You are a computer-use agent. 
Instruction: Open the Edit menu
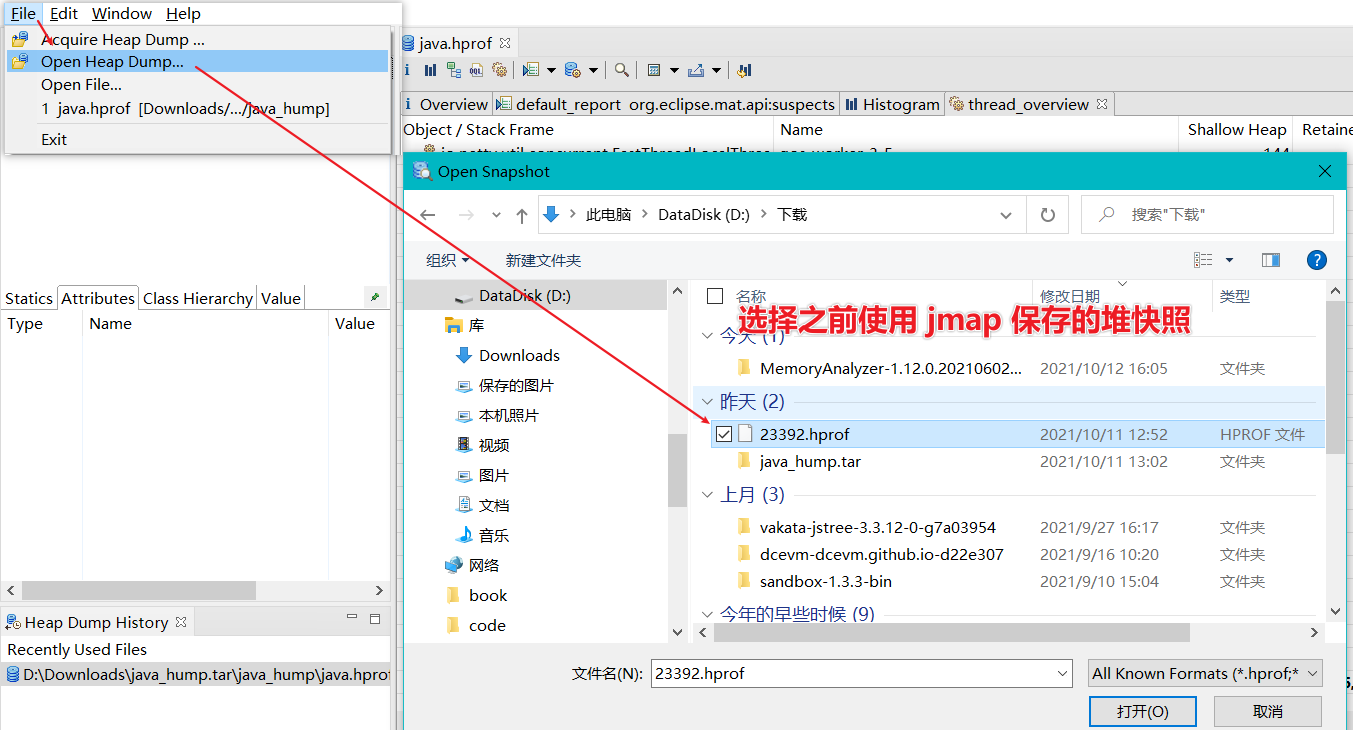click(x=64, y=14)
